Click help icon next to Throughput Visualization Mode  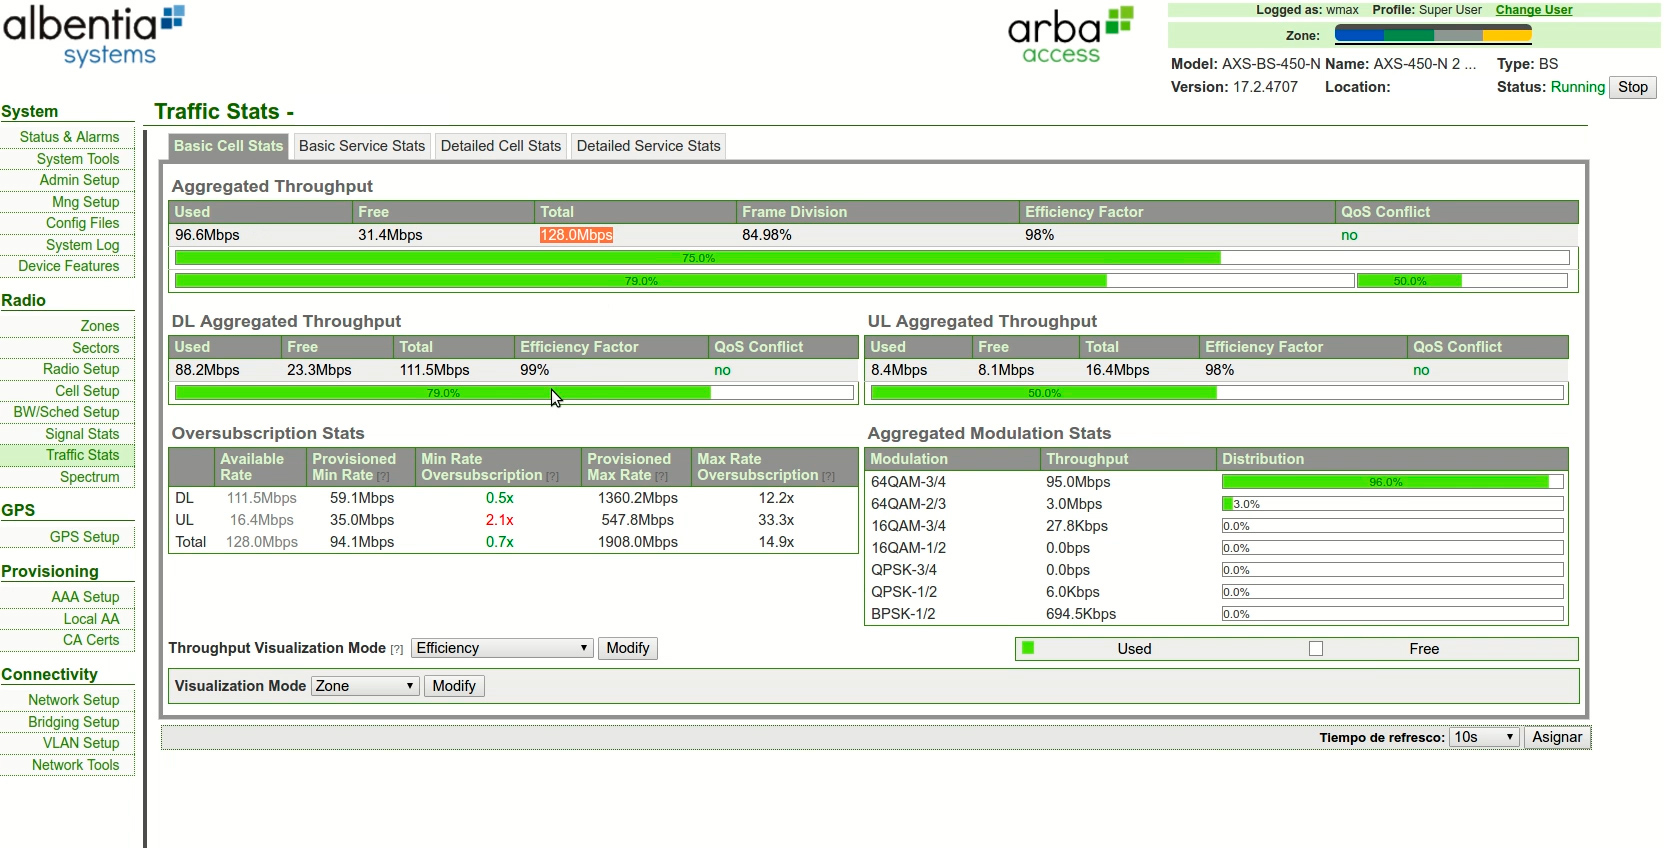[x=397, y=650]
